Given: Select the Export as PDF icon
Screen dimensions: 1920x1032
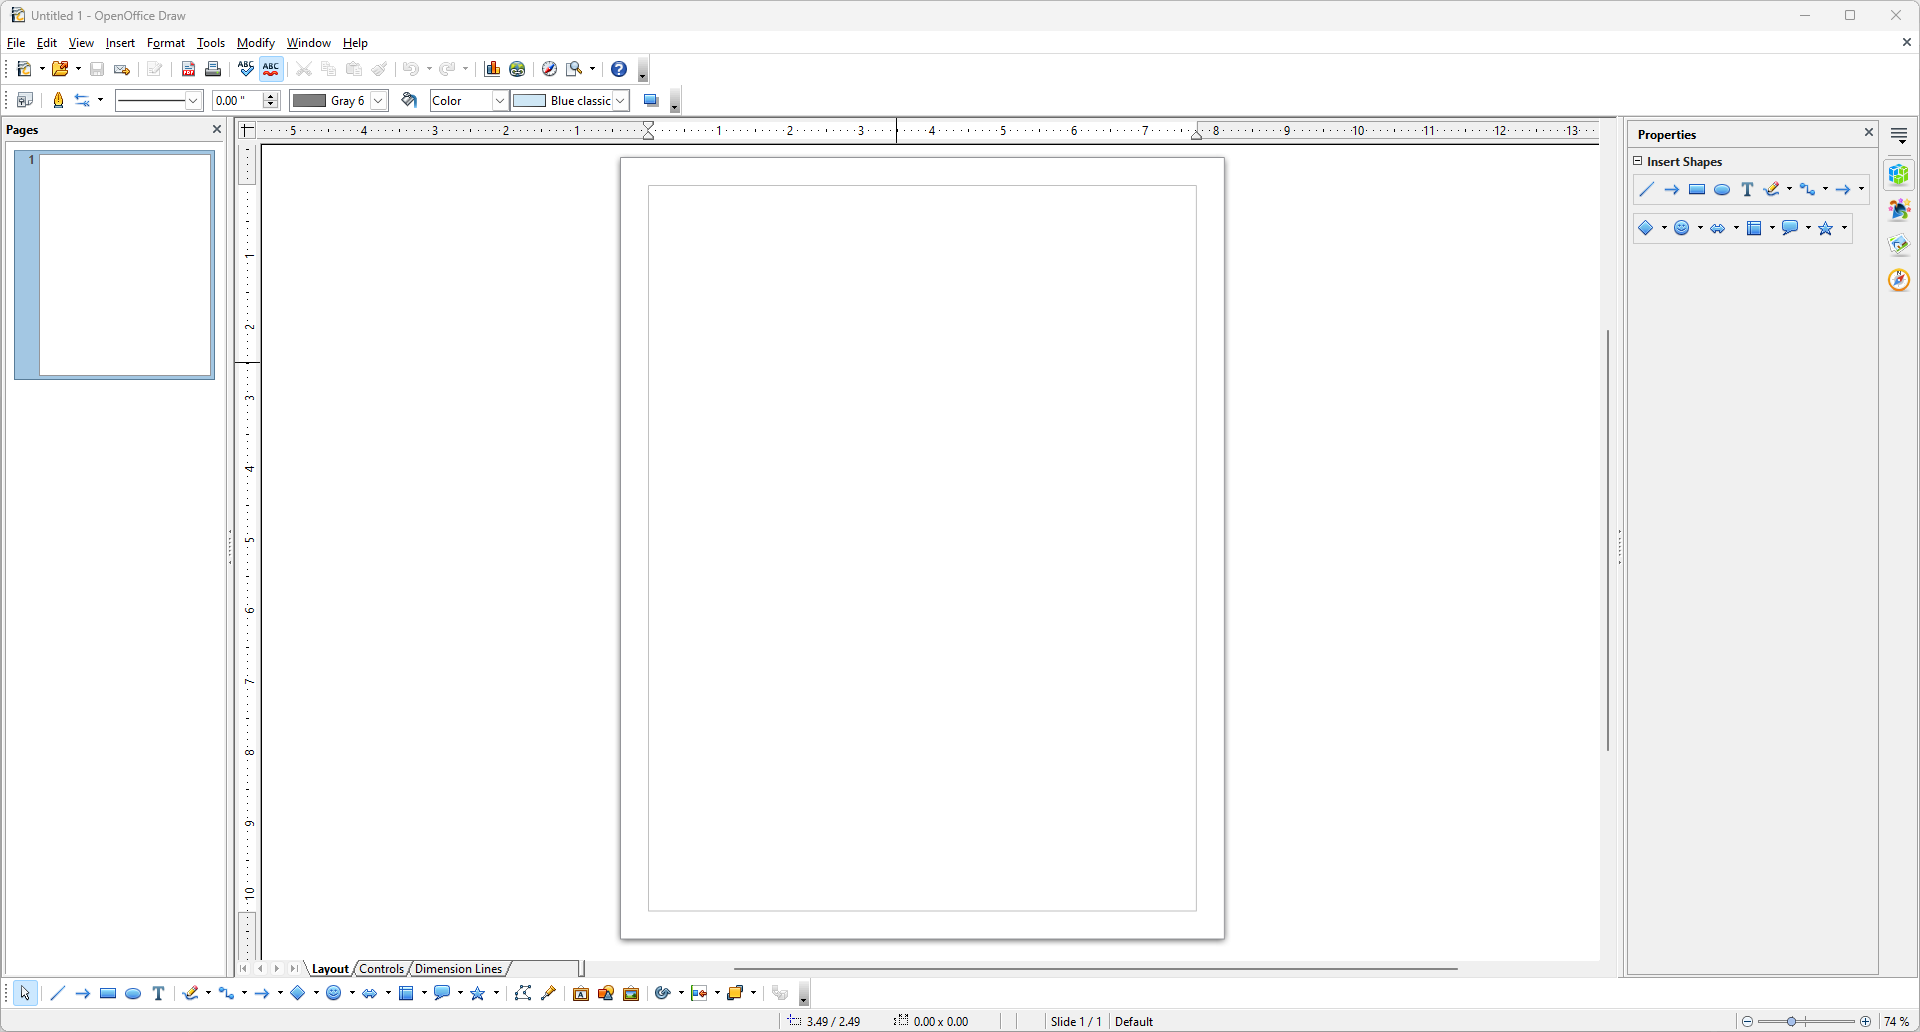Looking at the screenshot, I should (x=188, y=69).
